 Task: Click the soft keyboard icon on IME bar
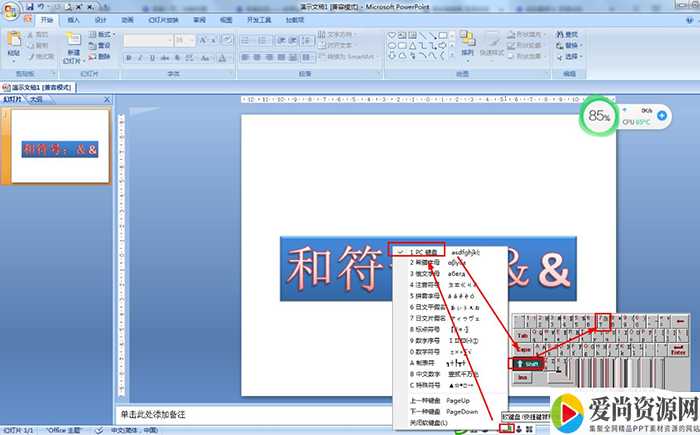tap(509, 428)
